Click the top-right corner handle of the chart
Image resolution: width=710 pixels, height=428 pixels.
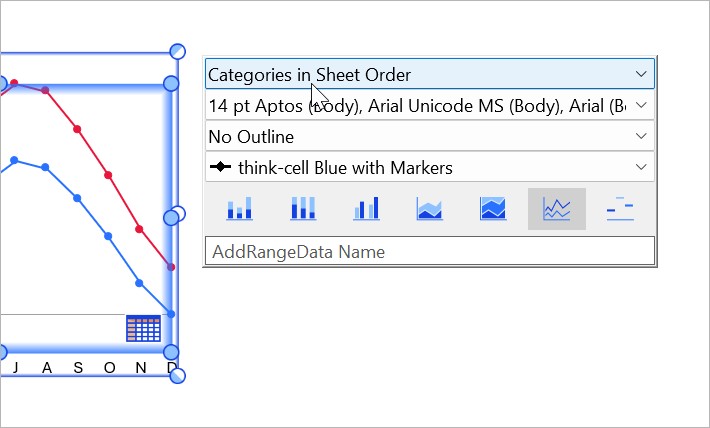[x=178, y=51]
